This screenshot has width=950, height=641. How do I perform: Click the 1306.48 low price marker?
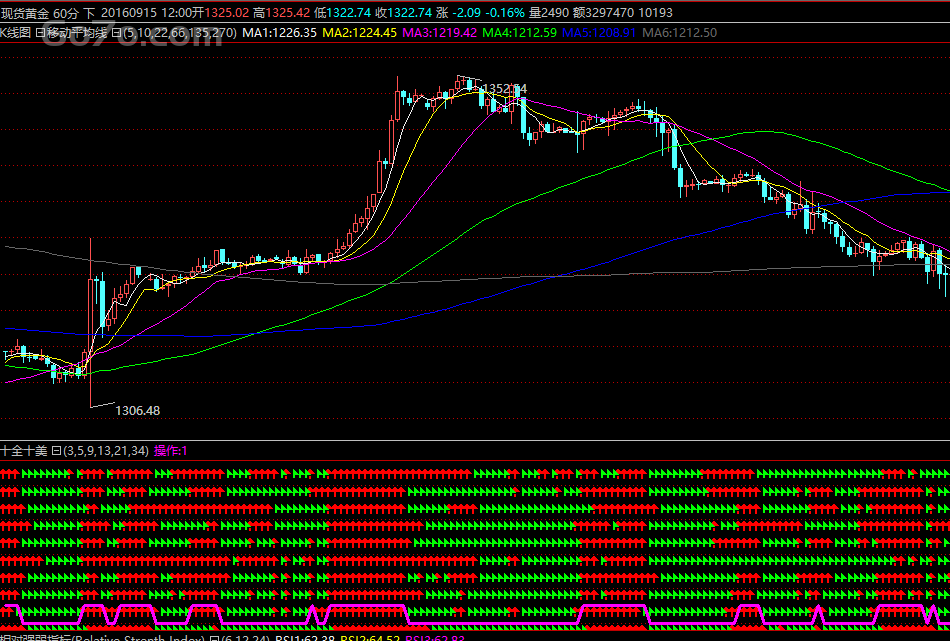click(x=138, y=410)
